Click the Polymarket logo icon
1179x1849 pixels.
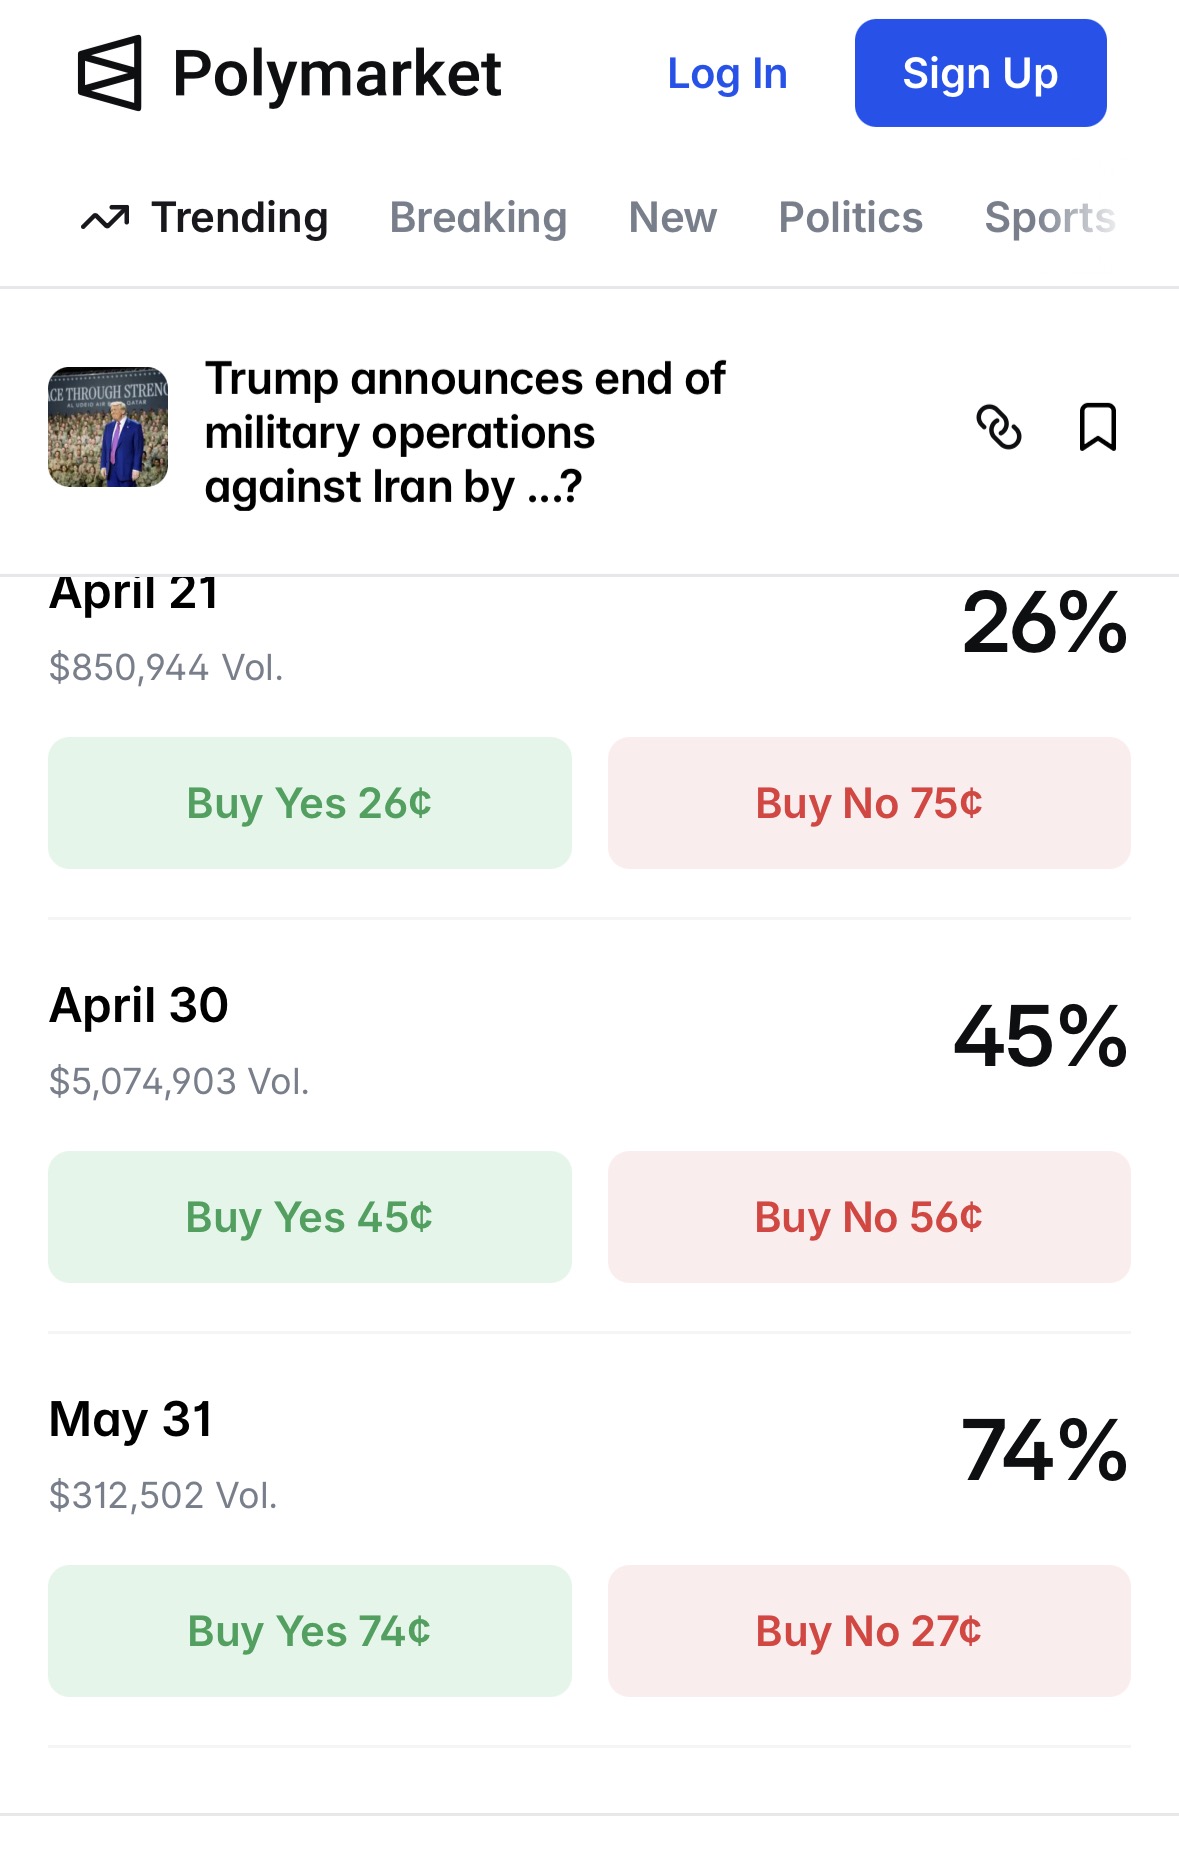[109, 73]
